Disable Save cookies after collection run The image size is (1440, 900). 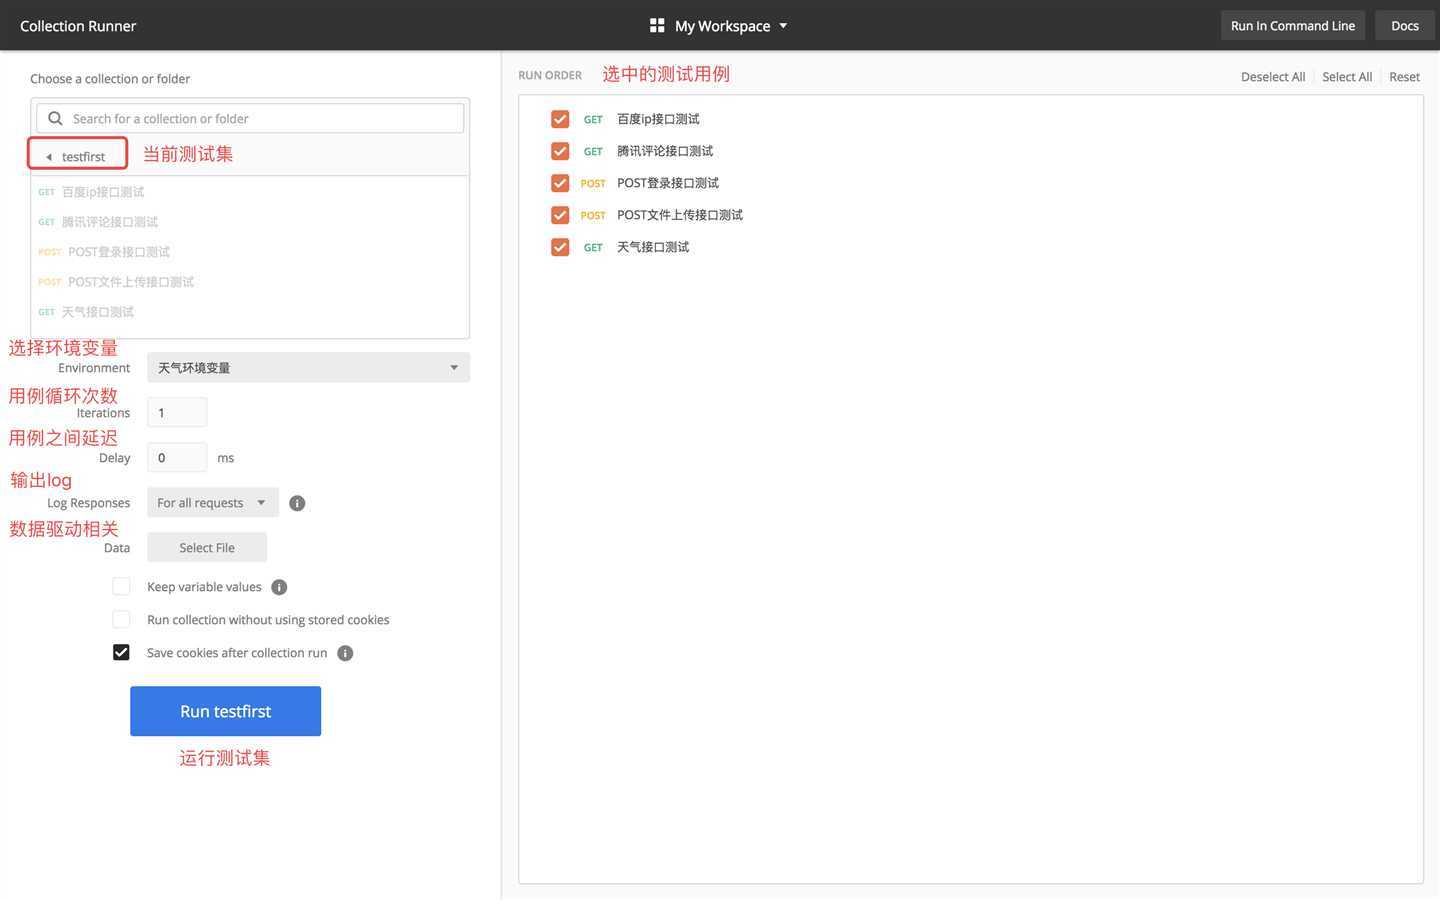pyautogui.click(x=121, y=652)
